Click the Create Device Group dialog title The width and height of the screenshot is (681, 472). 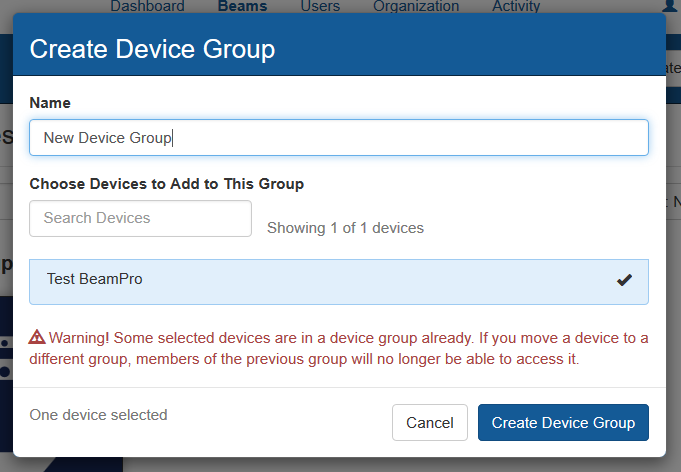tap(152, 49)
